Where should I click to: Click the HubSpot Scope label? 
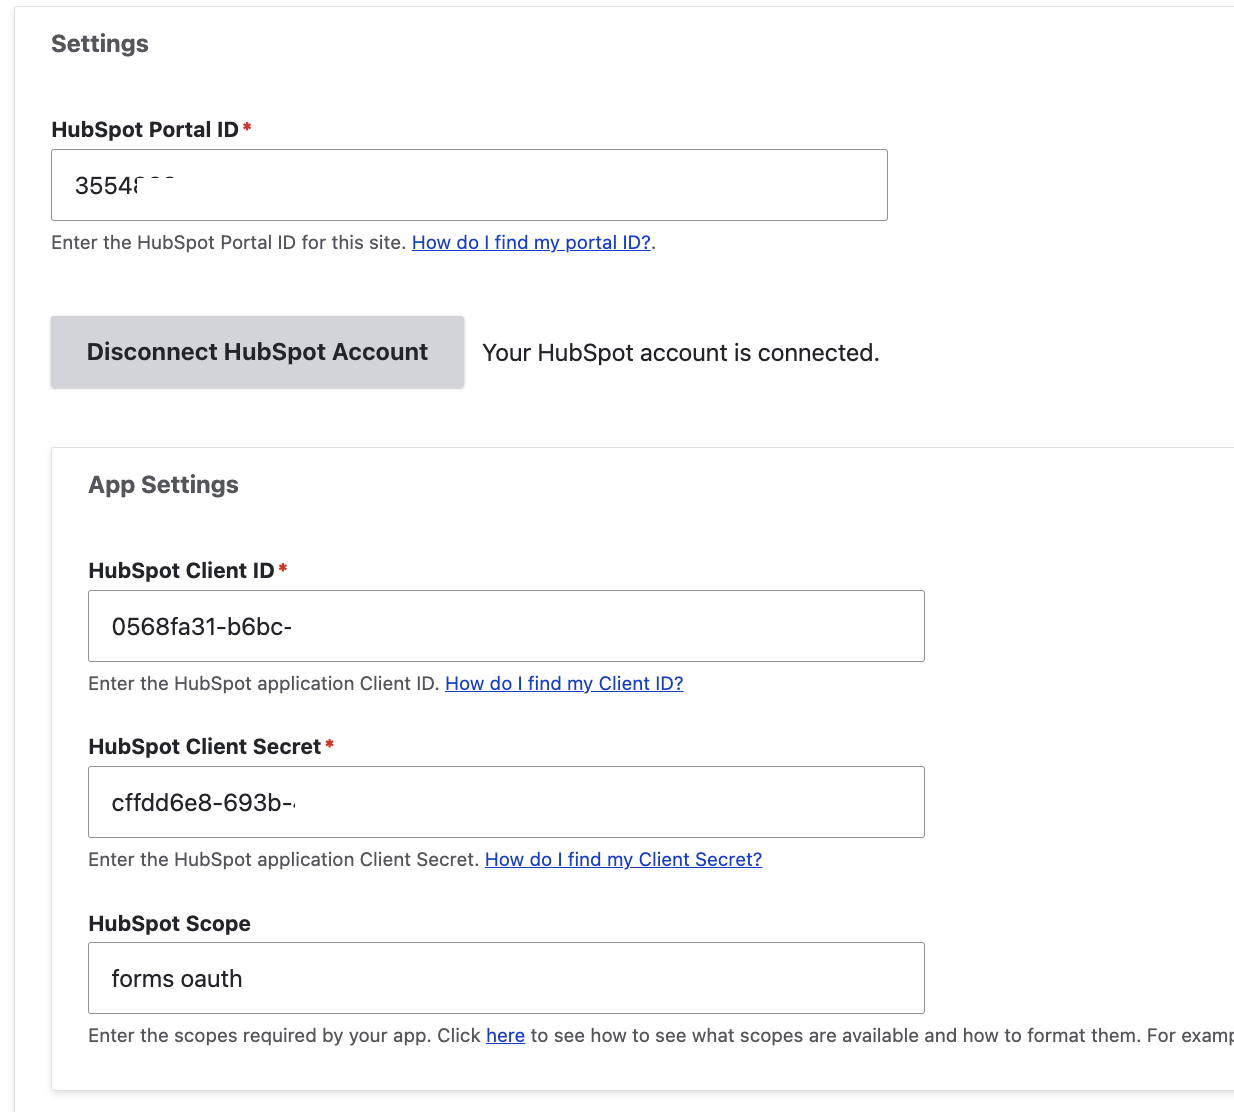click(169, 923)
